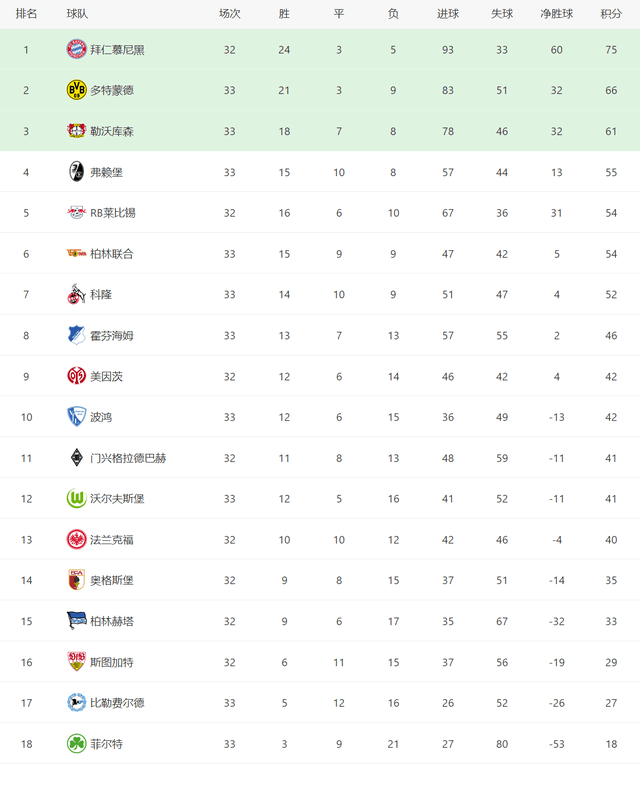Select the 门兴格拉德巴赫 table row name
Image resolution: width=640 pixels, height=811 pixels.
click(128, 458)
